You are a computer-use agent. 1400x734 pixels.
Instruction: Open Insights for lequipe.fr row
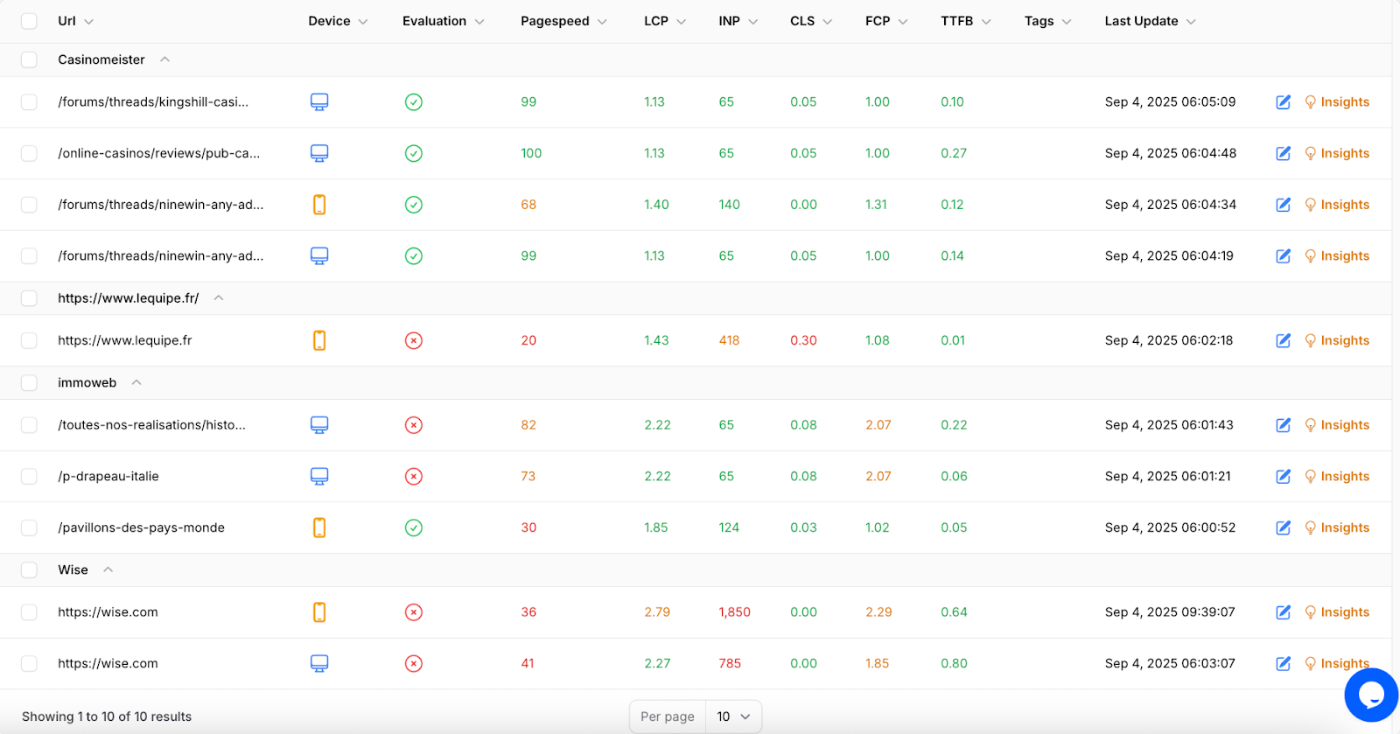(x=1336, y=340)
